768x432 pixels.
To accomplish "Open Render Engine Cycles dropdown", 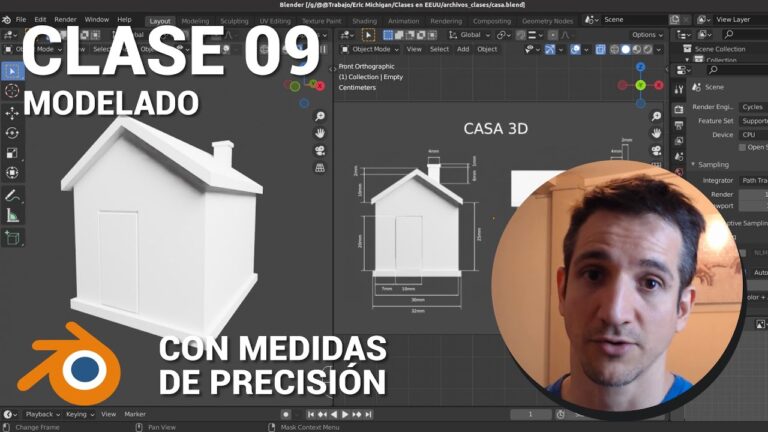I will [753, 107].
